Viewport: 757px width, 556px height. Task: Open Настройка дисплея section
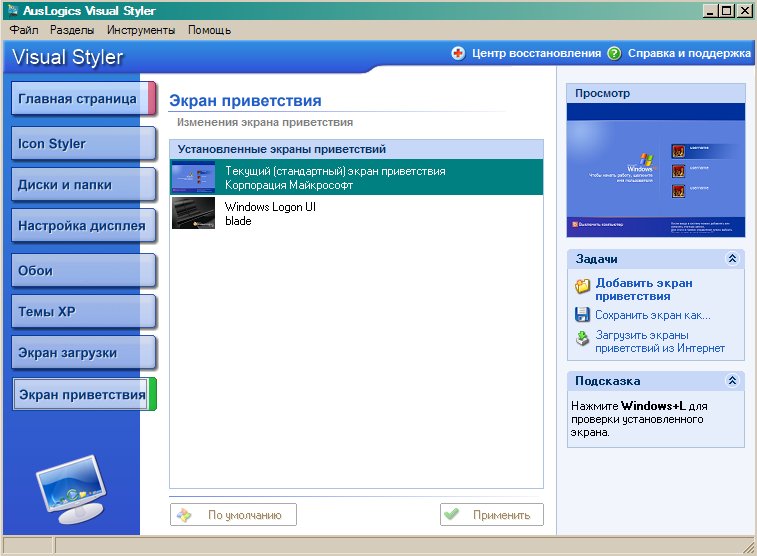click(84, 225)
